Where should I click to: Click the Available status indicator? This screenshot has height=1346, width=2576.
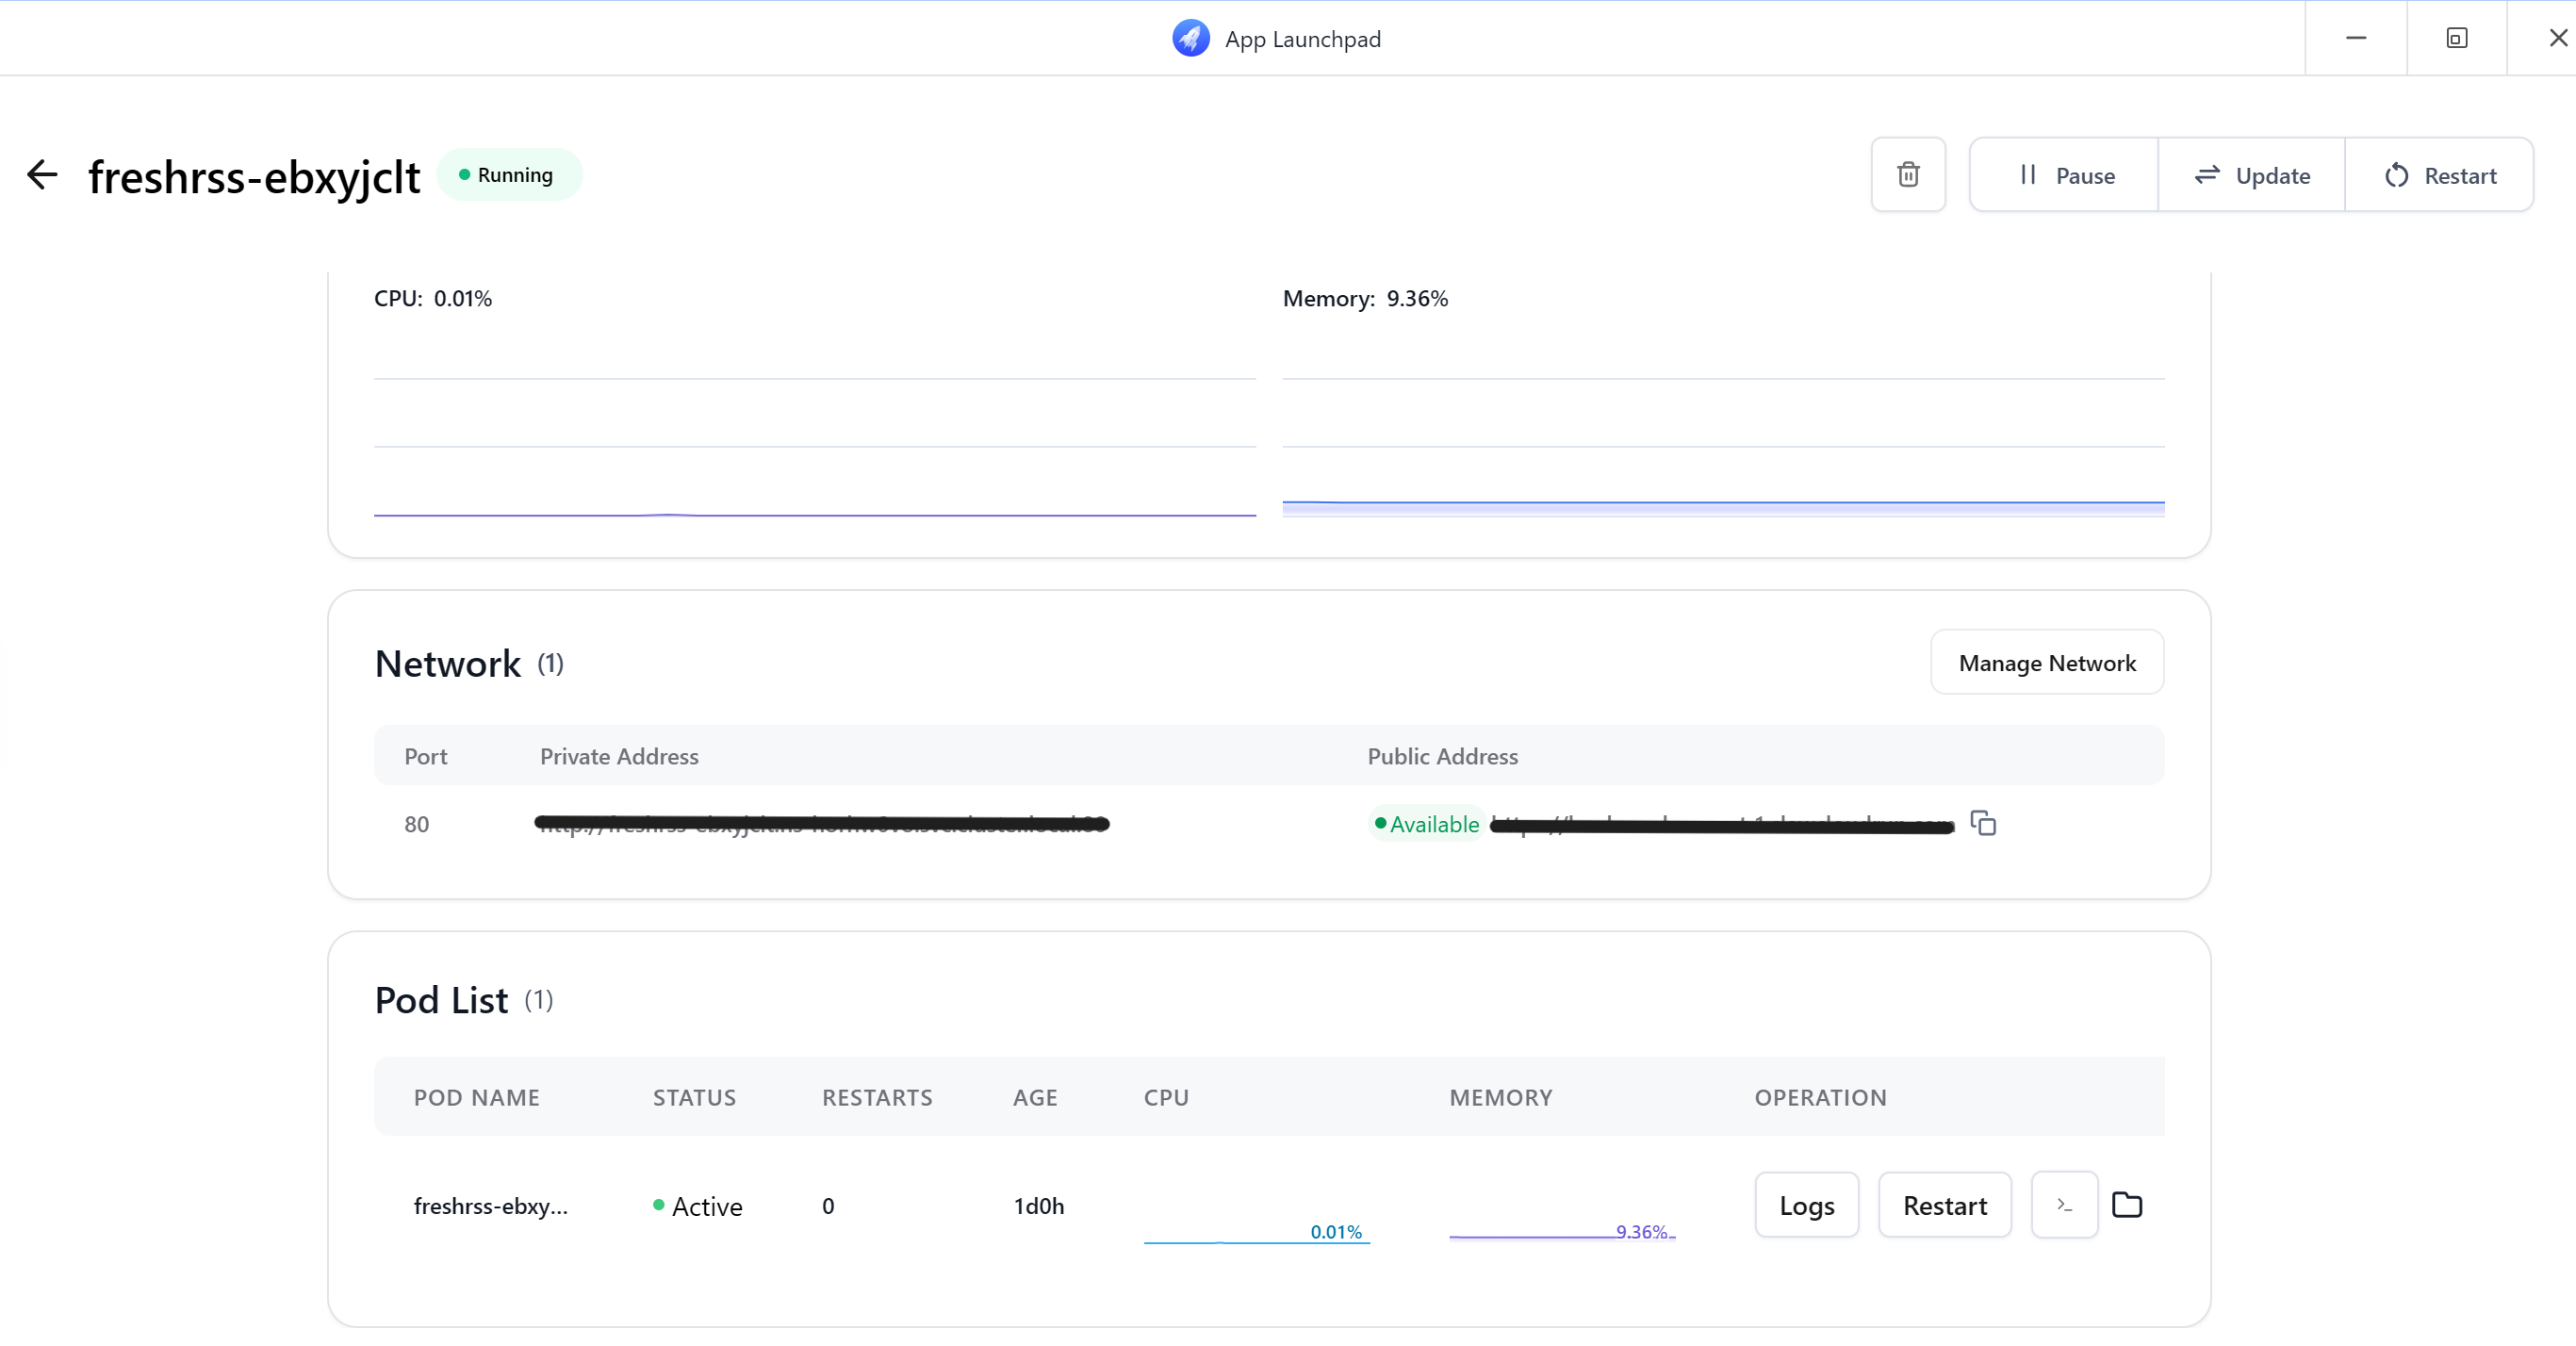pos(1426,823)
